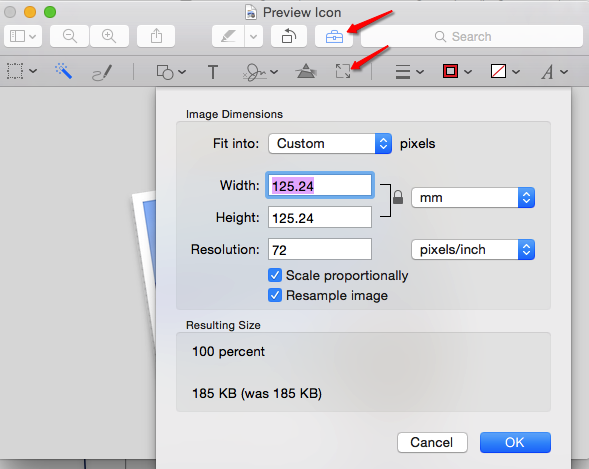Image resolution: width=589 pixels, height=469 pixels.
Task: Toggle the proportional lock icon
Action: (x=398, y=197)
